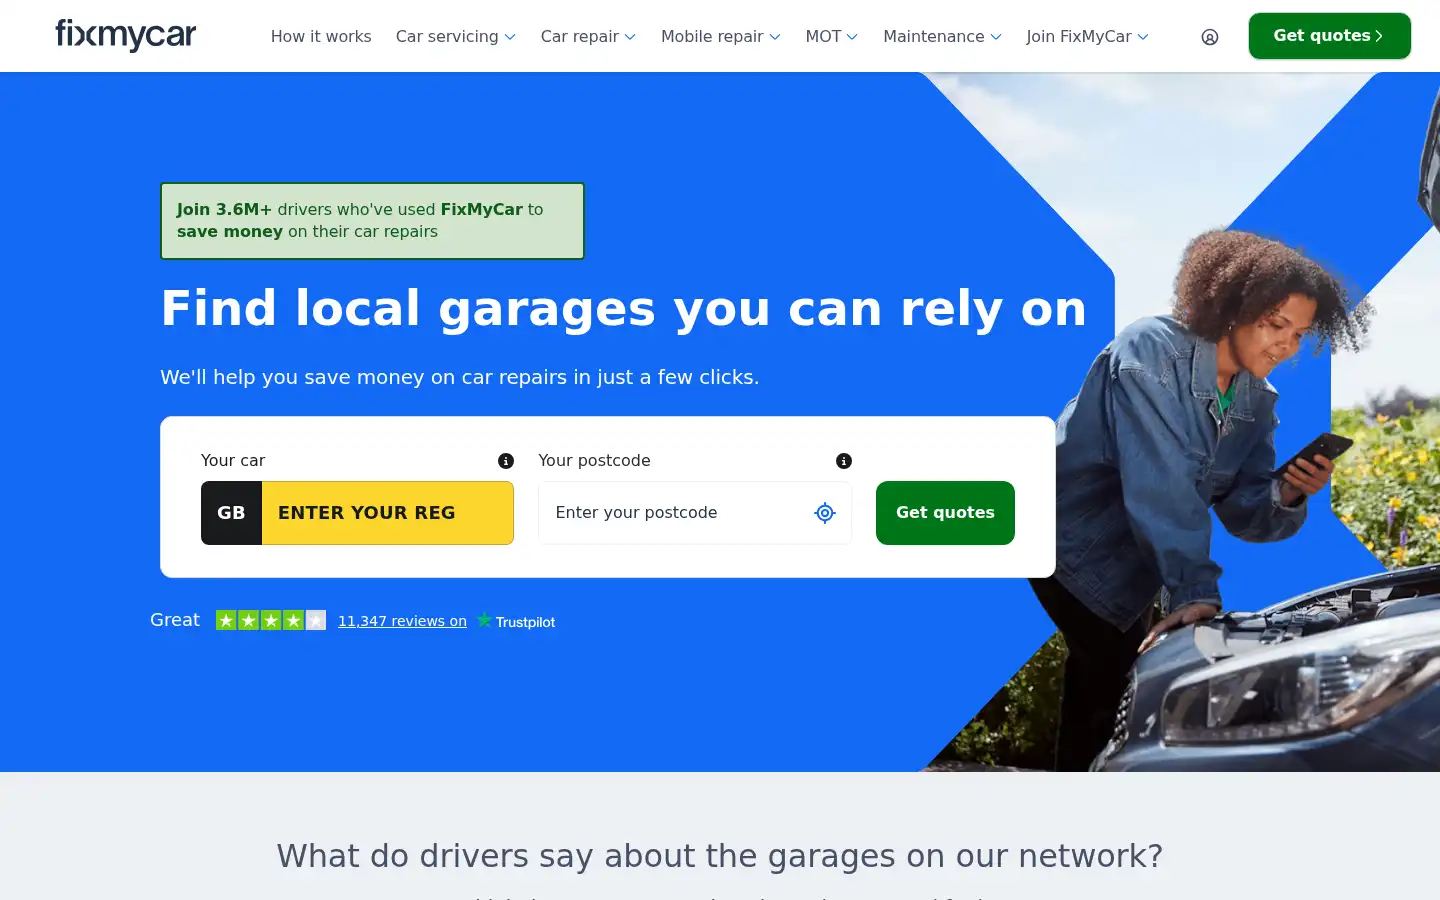The width and height of the screenshot is (1440, 900).
Task: Expand the MOT menu
Action: click(832, 36)
